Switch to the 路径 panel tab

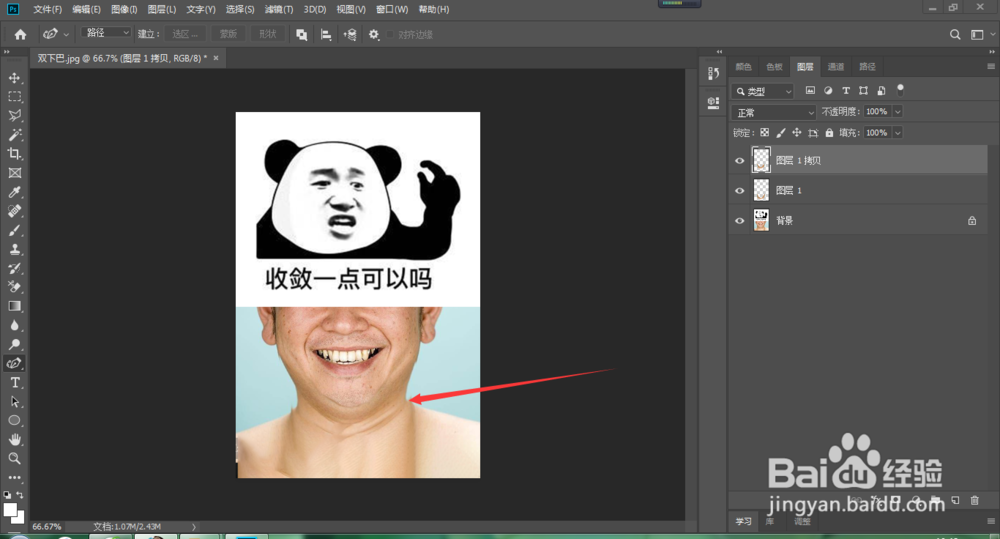click(x=867, y=66)
